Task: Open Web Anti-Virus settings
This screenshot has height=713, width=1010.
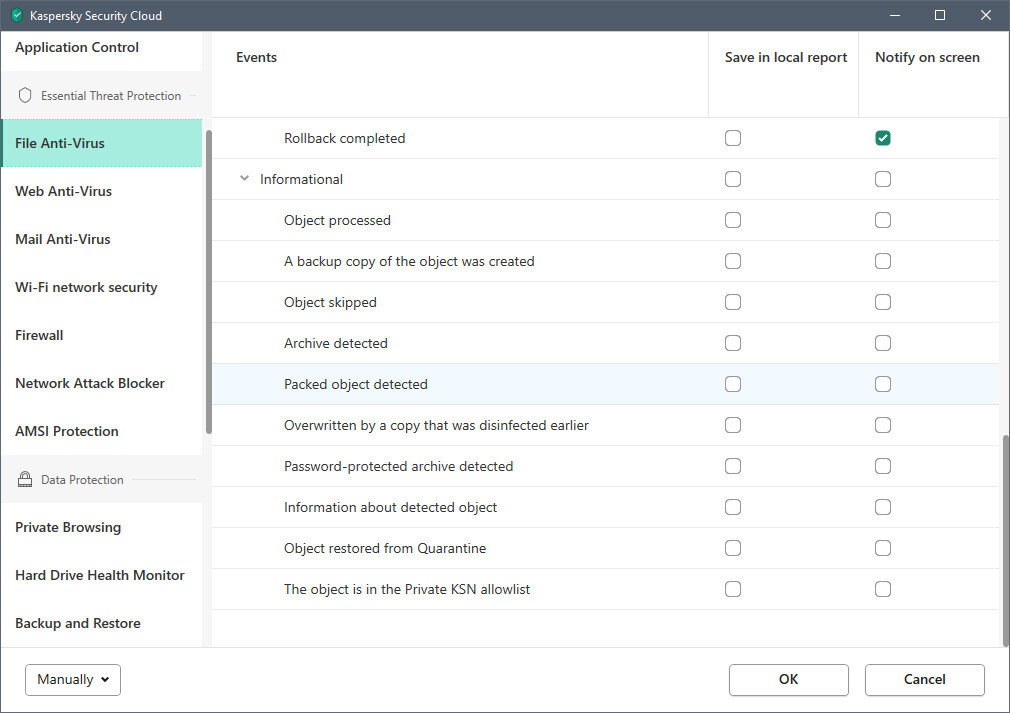Action: [101, 191]
